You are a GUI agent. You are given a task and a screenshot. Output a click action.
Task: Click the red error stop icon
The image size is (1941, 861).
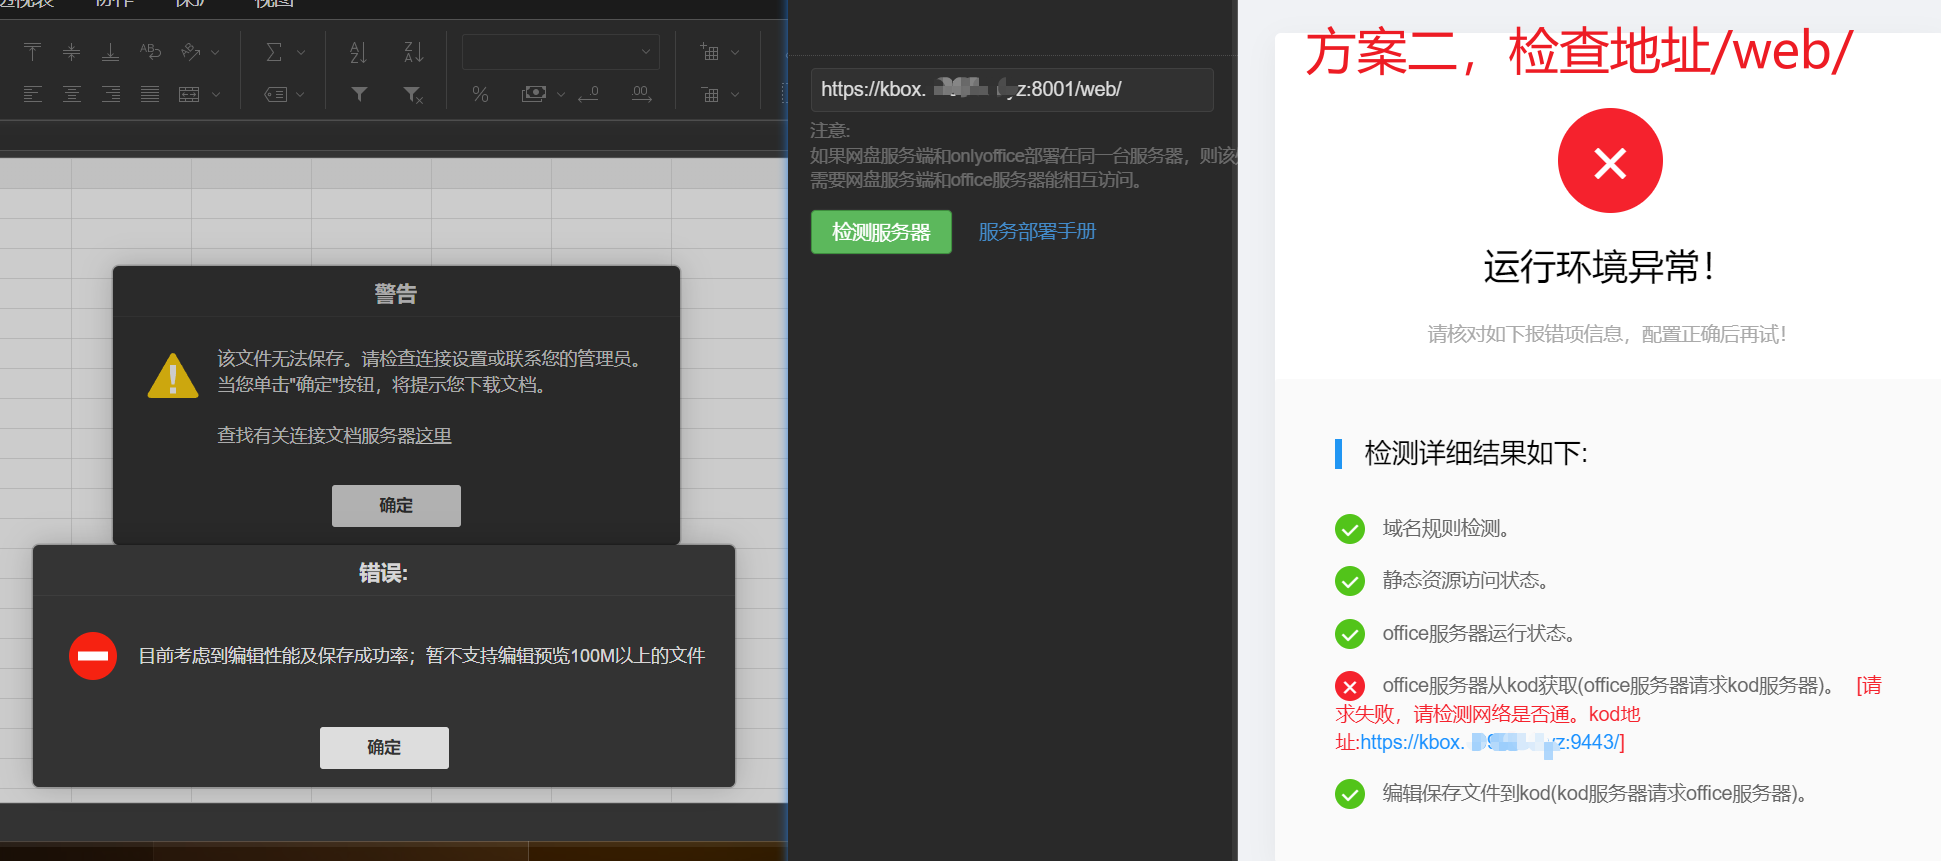93,656
